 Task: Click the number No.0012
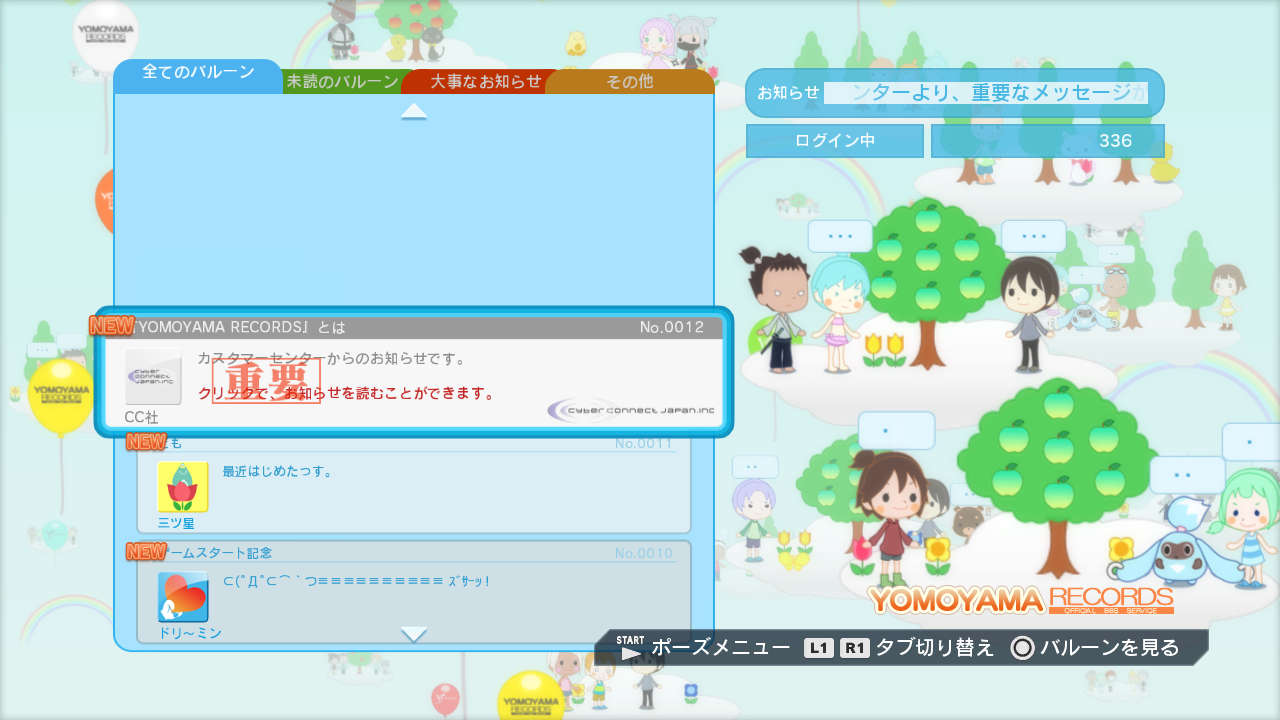coord(672,327)
